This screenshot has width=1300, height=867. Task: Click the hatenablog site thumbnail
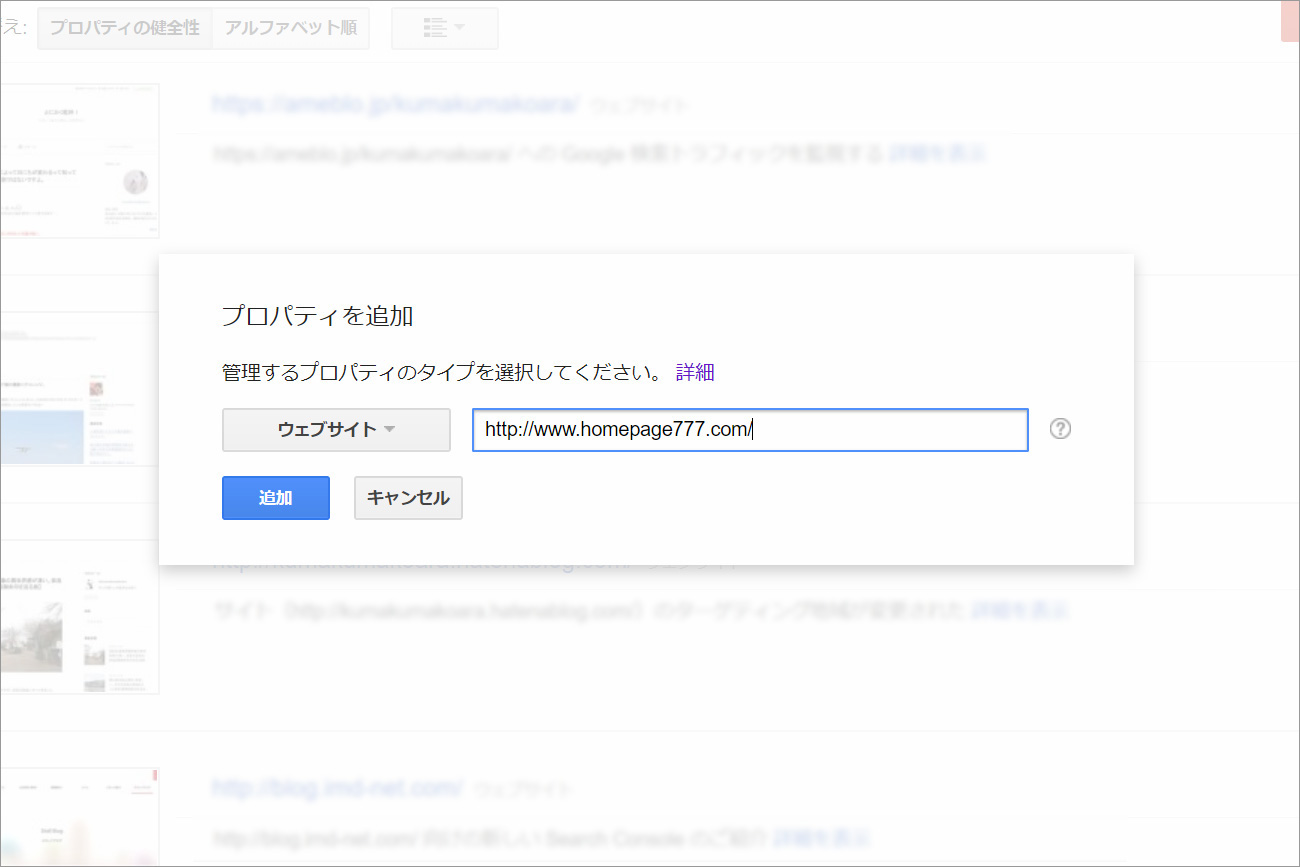pos(80,617)
